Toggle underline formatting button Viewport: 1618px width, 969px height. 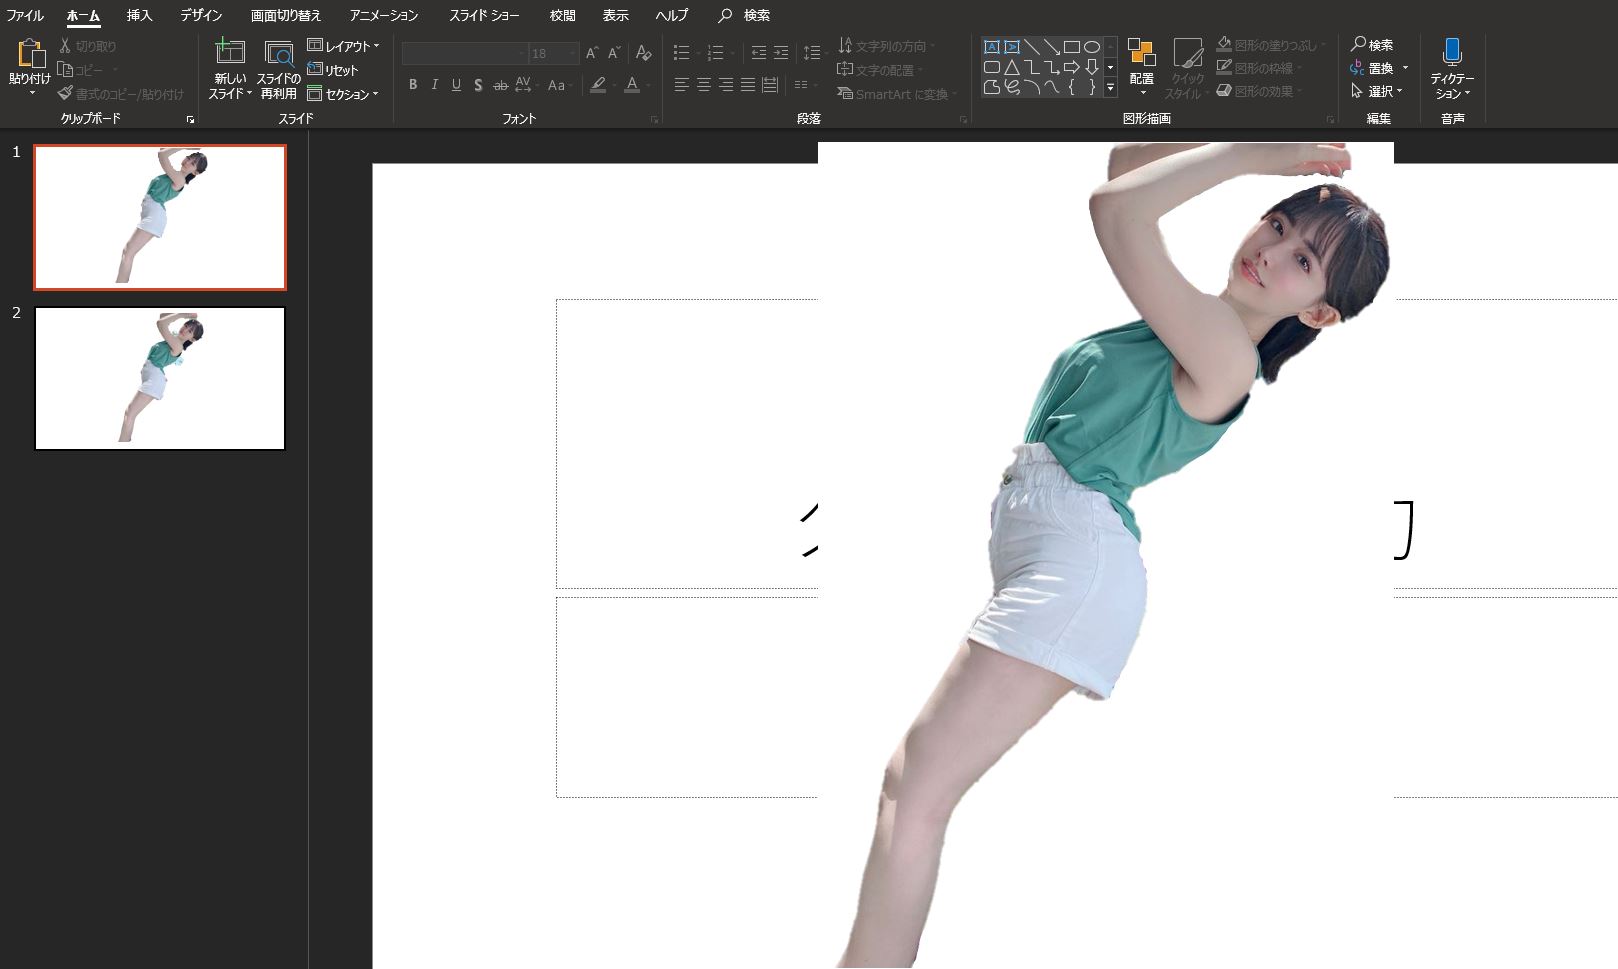pyautogui.click(x=456, y=85)
